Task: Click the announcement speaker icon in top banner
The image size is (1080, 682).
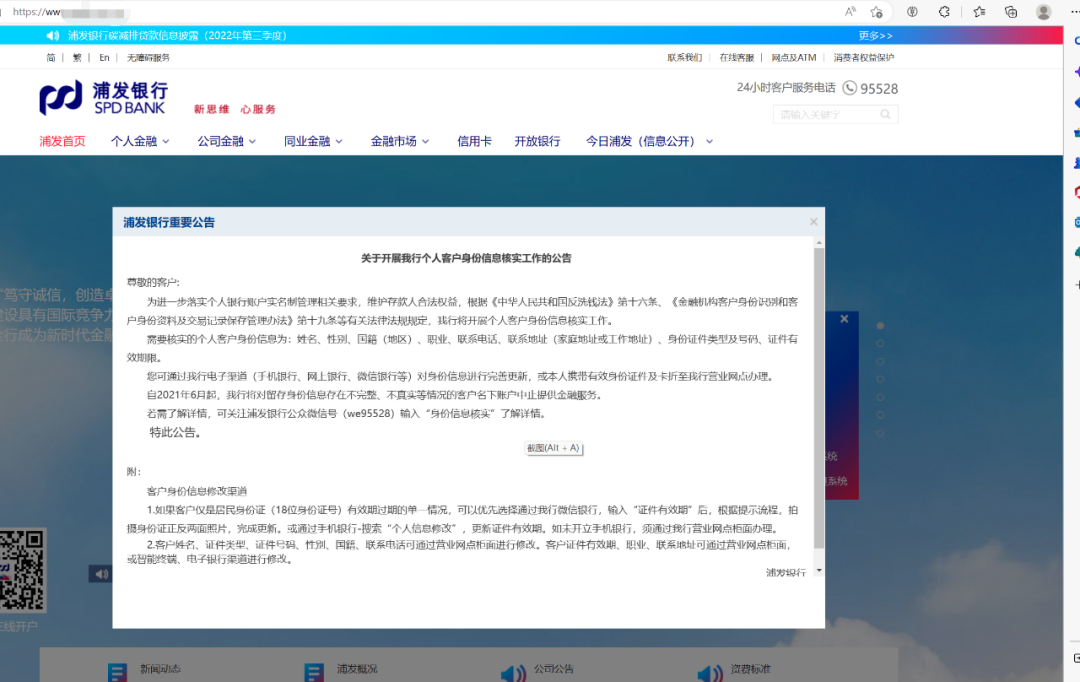Action: pyautogui.click(x=52, y=36)
